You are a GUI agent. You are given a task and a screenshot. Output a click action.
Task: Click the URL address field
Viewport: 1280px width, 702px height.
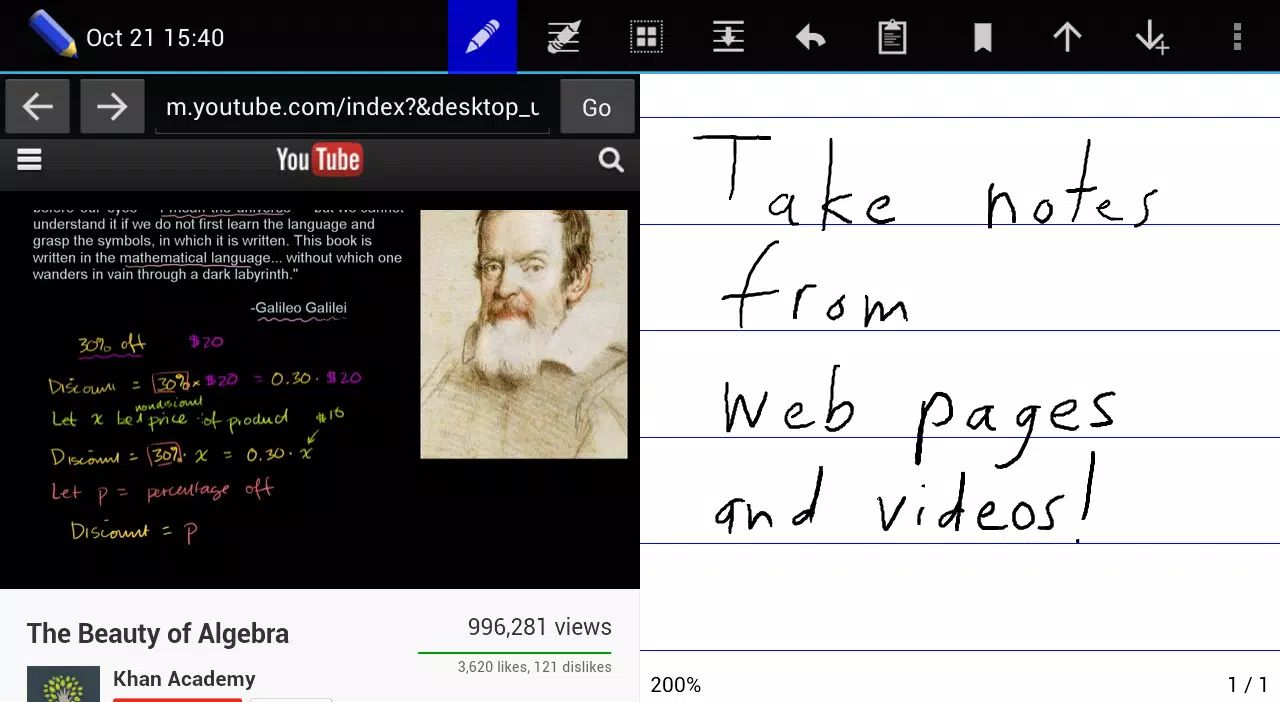pos(352,107)
